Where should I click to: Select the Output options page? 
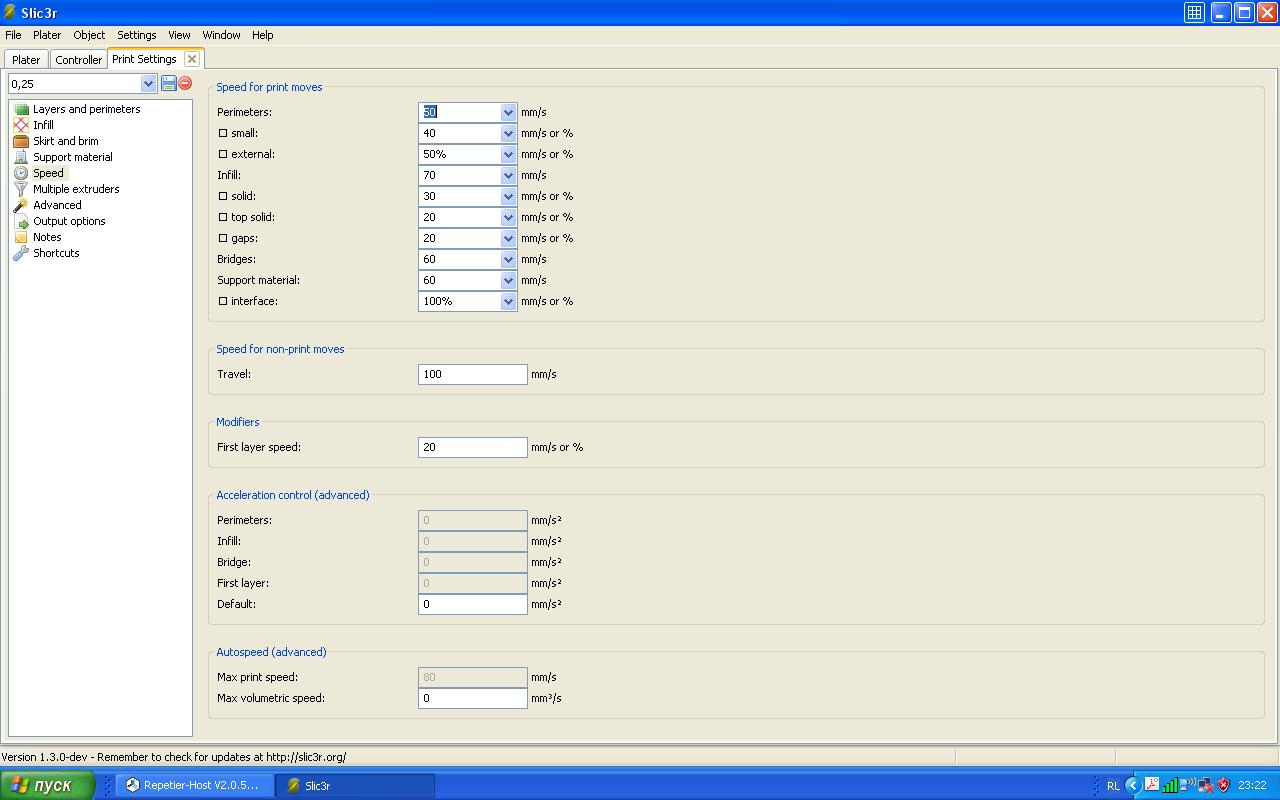coord(68,221)
